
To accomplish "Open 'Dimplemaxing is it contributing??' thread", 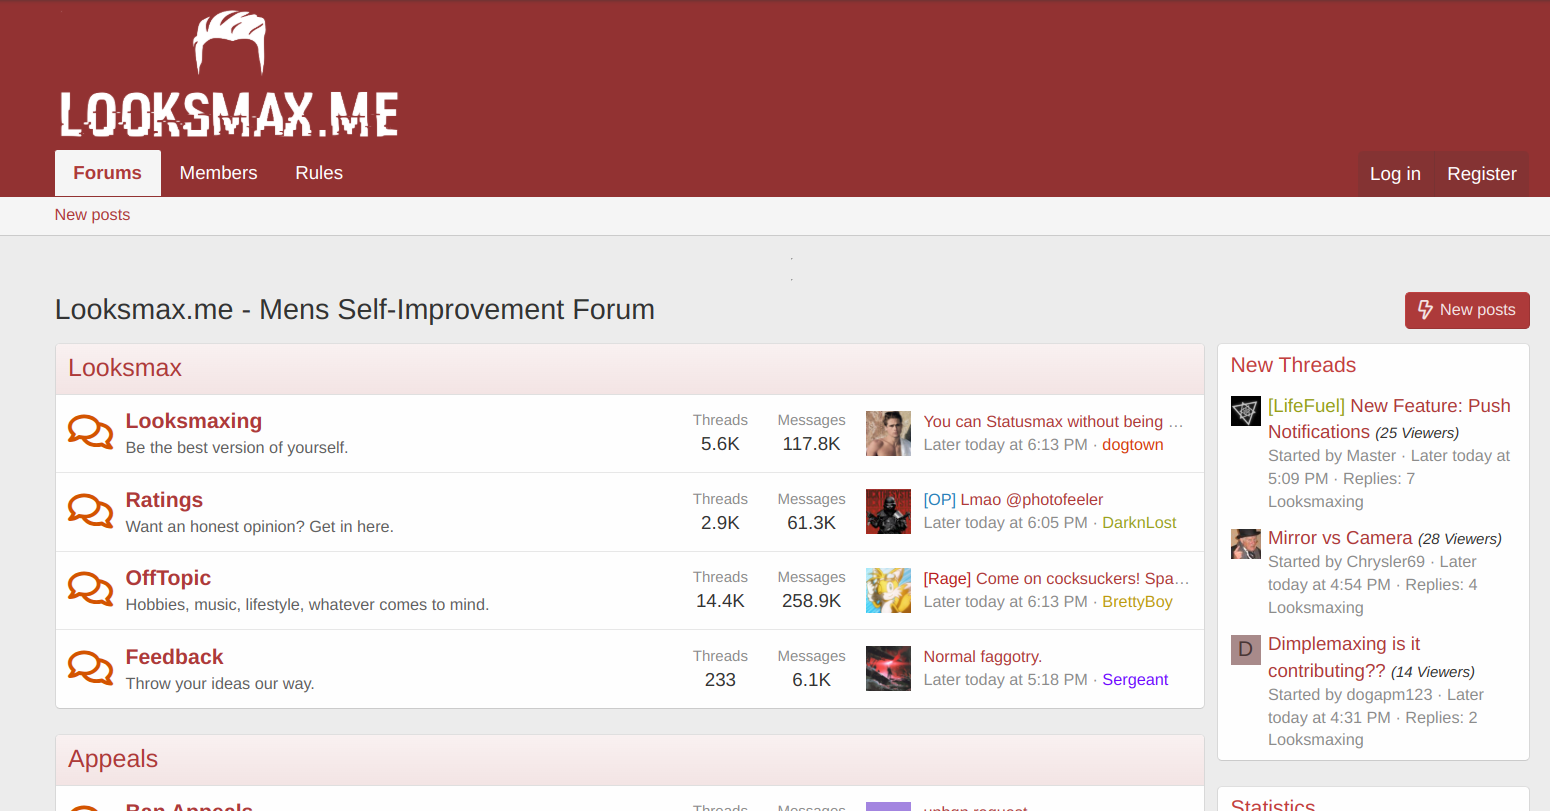I will click(x=1344, y=657).
